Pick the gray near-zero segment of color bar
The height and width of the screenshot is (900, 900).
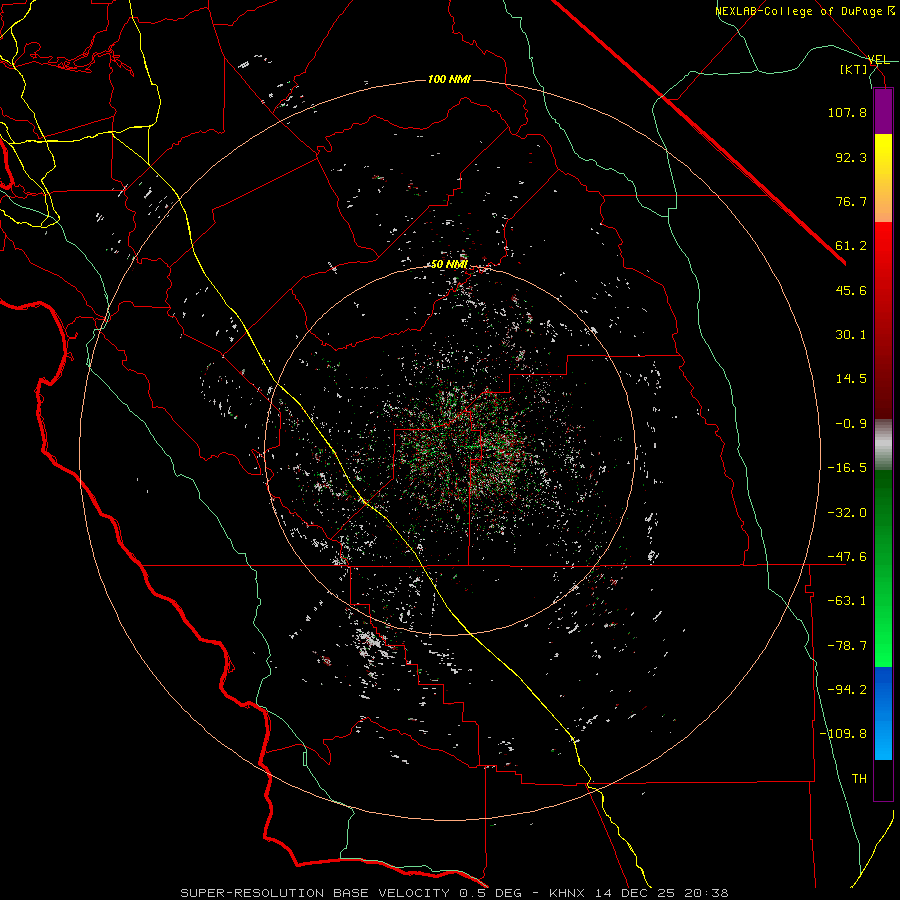[x=883, y=445]
